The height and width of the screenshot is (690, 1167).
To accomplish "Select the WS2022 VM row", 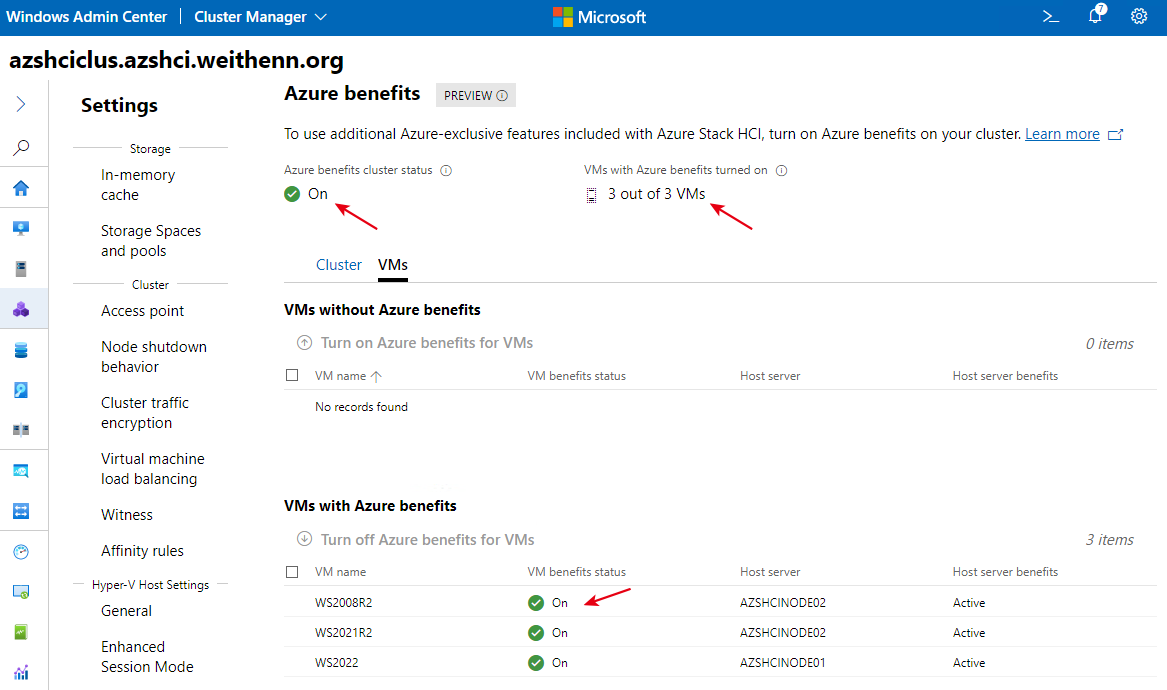I will [x=720, y=662].
